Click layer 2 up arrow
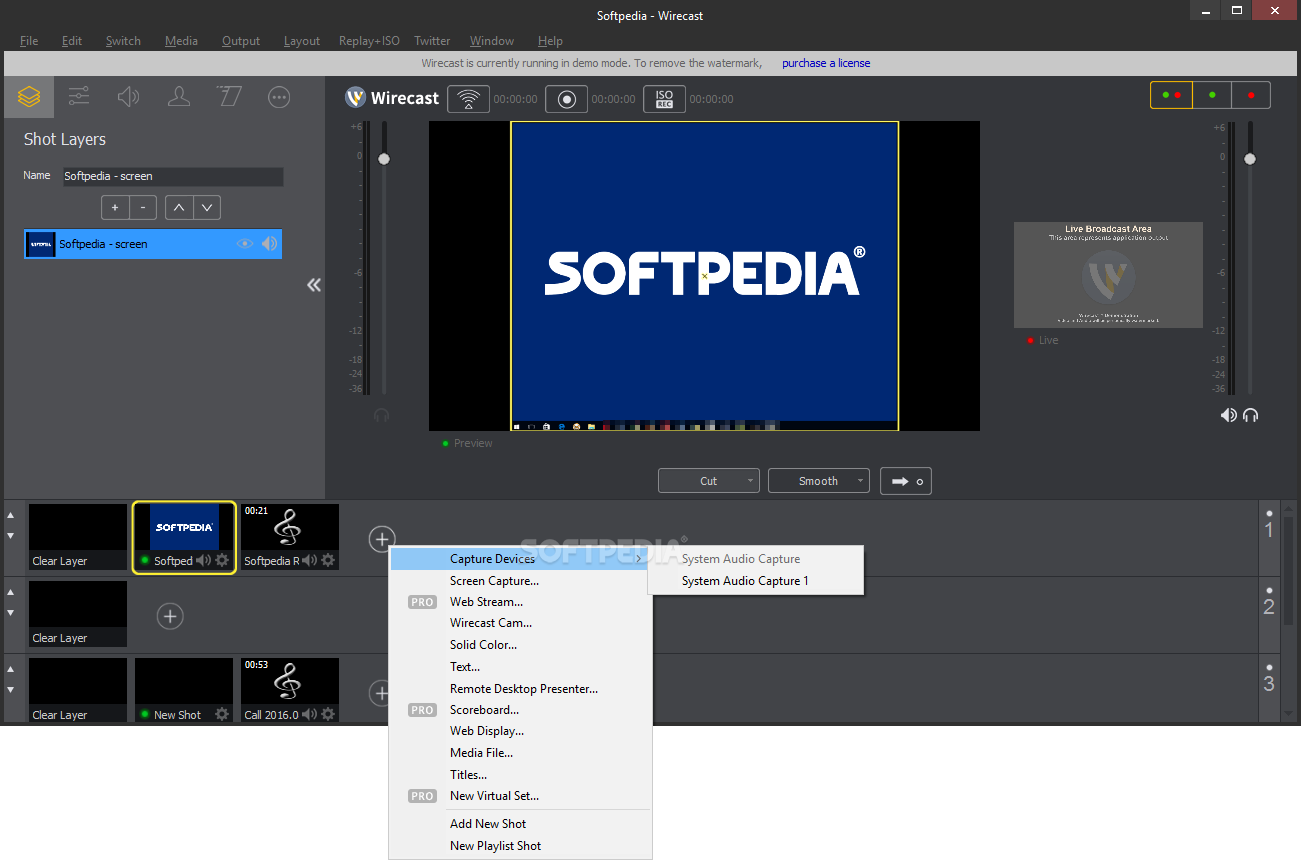Screen dimensions: 1301x860 point(11,592)
